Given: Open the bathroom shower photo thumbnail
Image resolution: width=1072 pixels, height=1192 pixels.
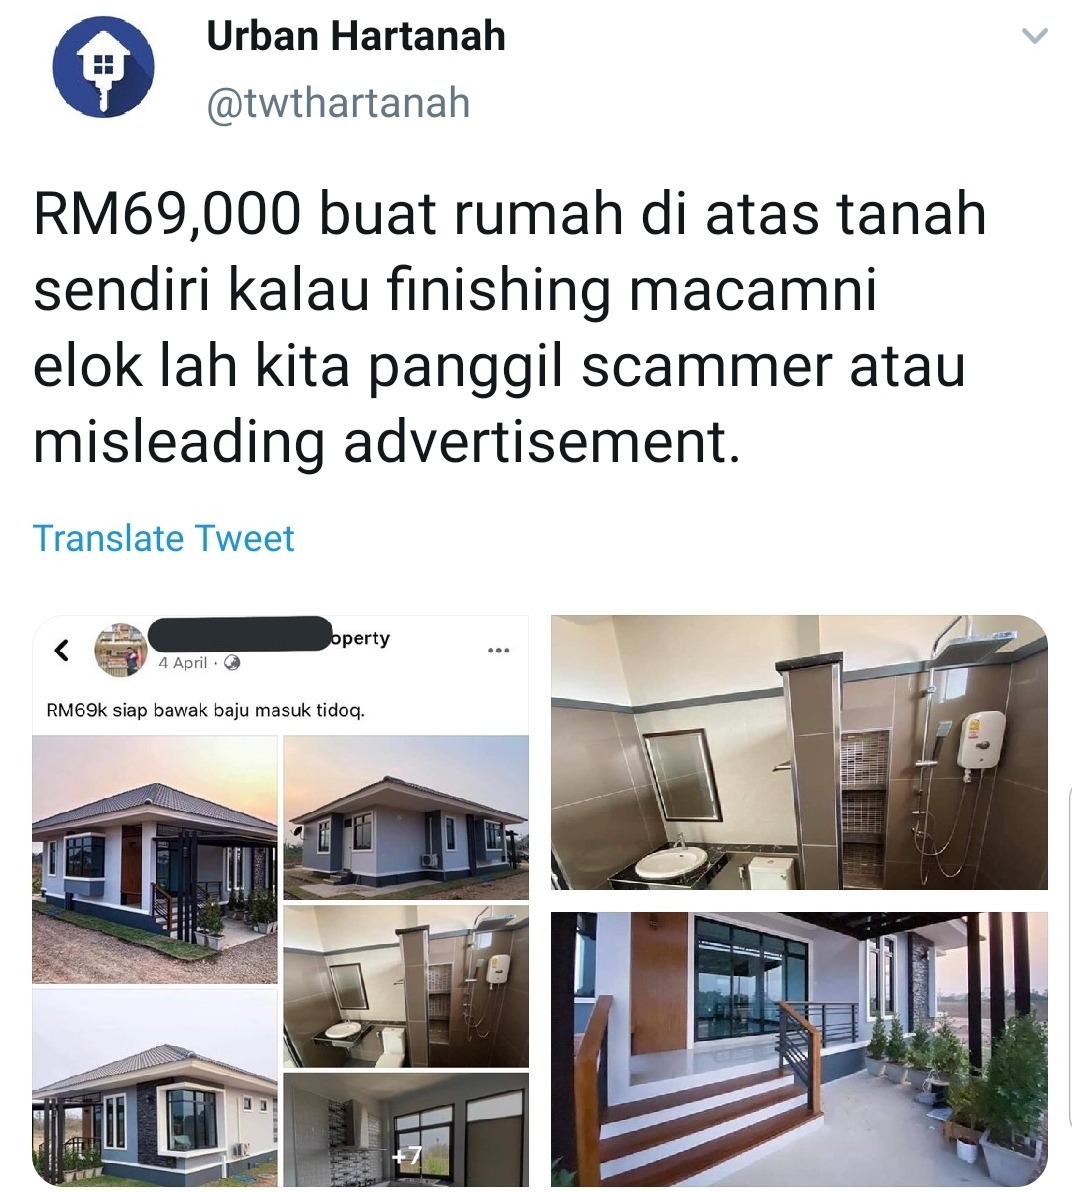Looking at the screenshot, I should click(x=799, y=753).
